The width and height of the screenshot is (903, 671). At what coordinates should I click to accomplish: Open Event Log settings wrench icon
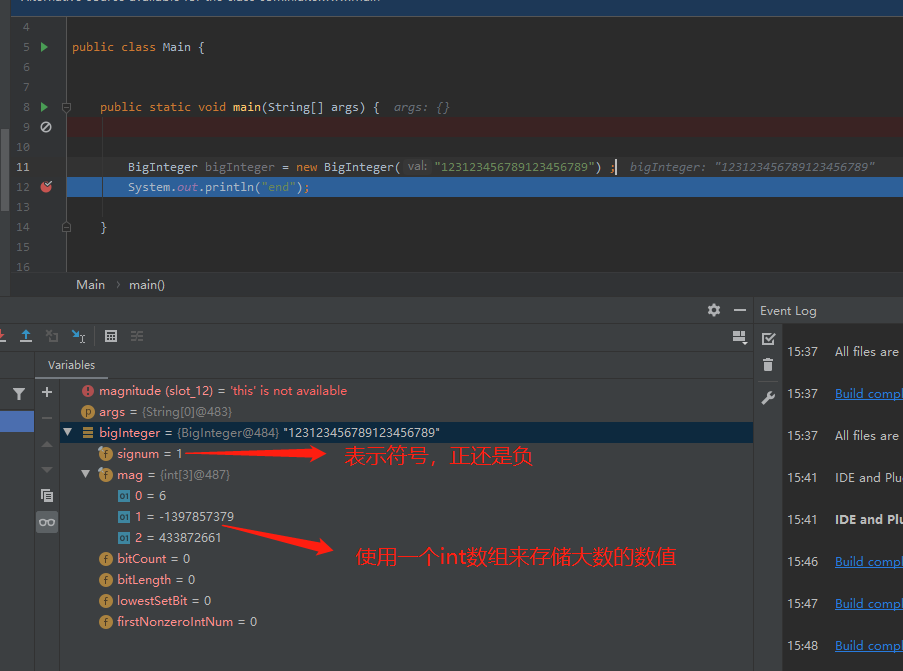(x=768, y=397)
